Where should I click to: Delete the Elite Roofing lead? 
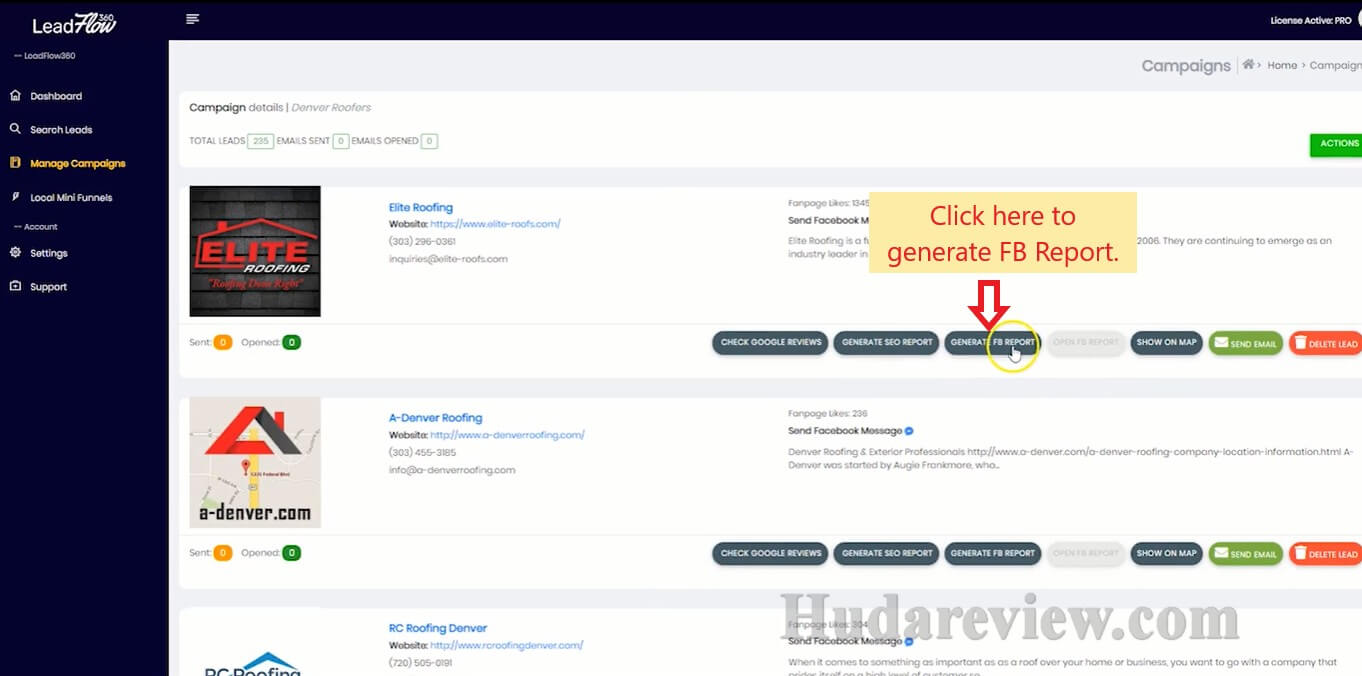tap(1325, 343)
